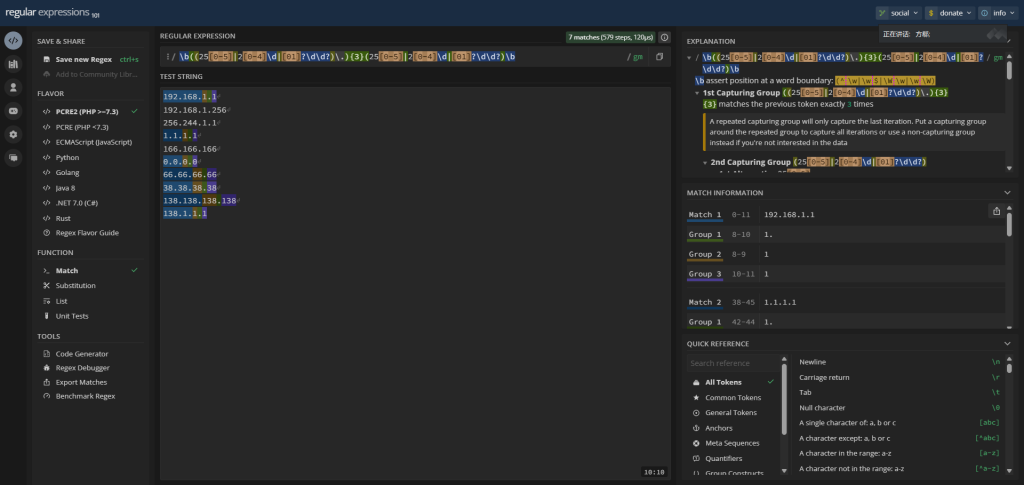Image resolution: width=1024 pixels, height=485 pixels.
Task: Click the Search reference input field
Action: (730, 363)
